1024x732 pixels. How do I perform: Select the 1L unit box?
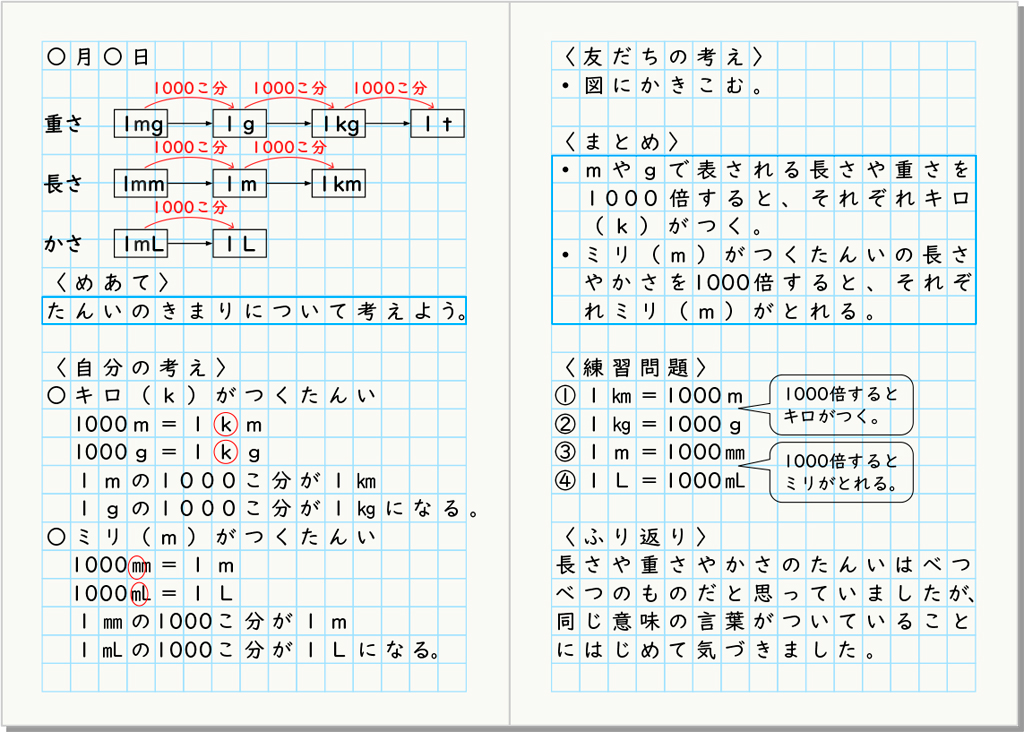[239, 243]
